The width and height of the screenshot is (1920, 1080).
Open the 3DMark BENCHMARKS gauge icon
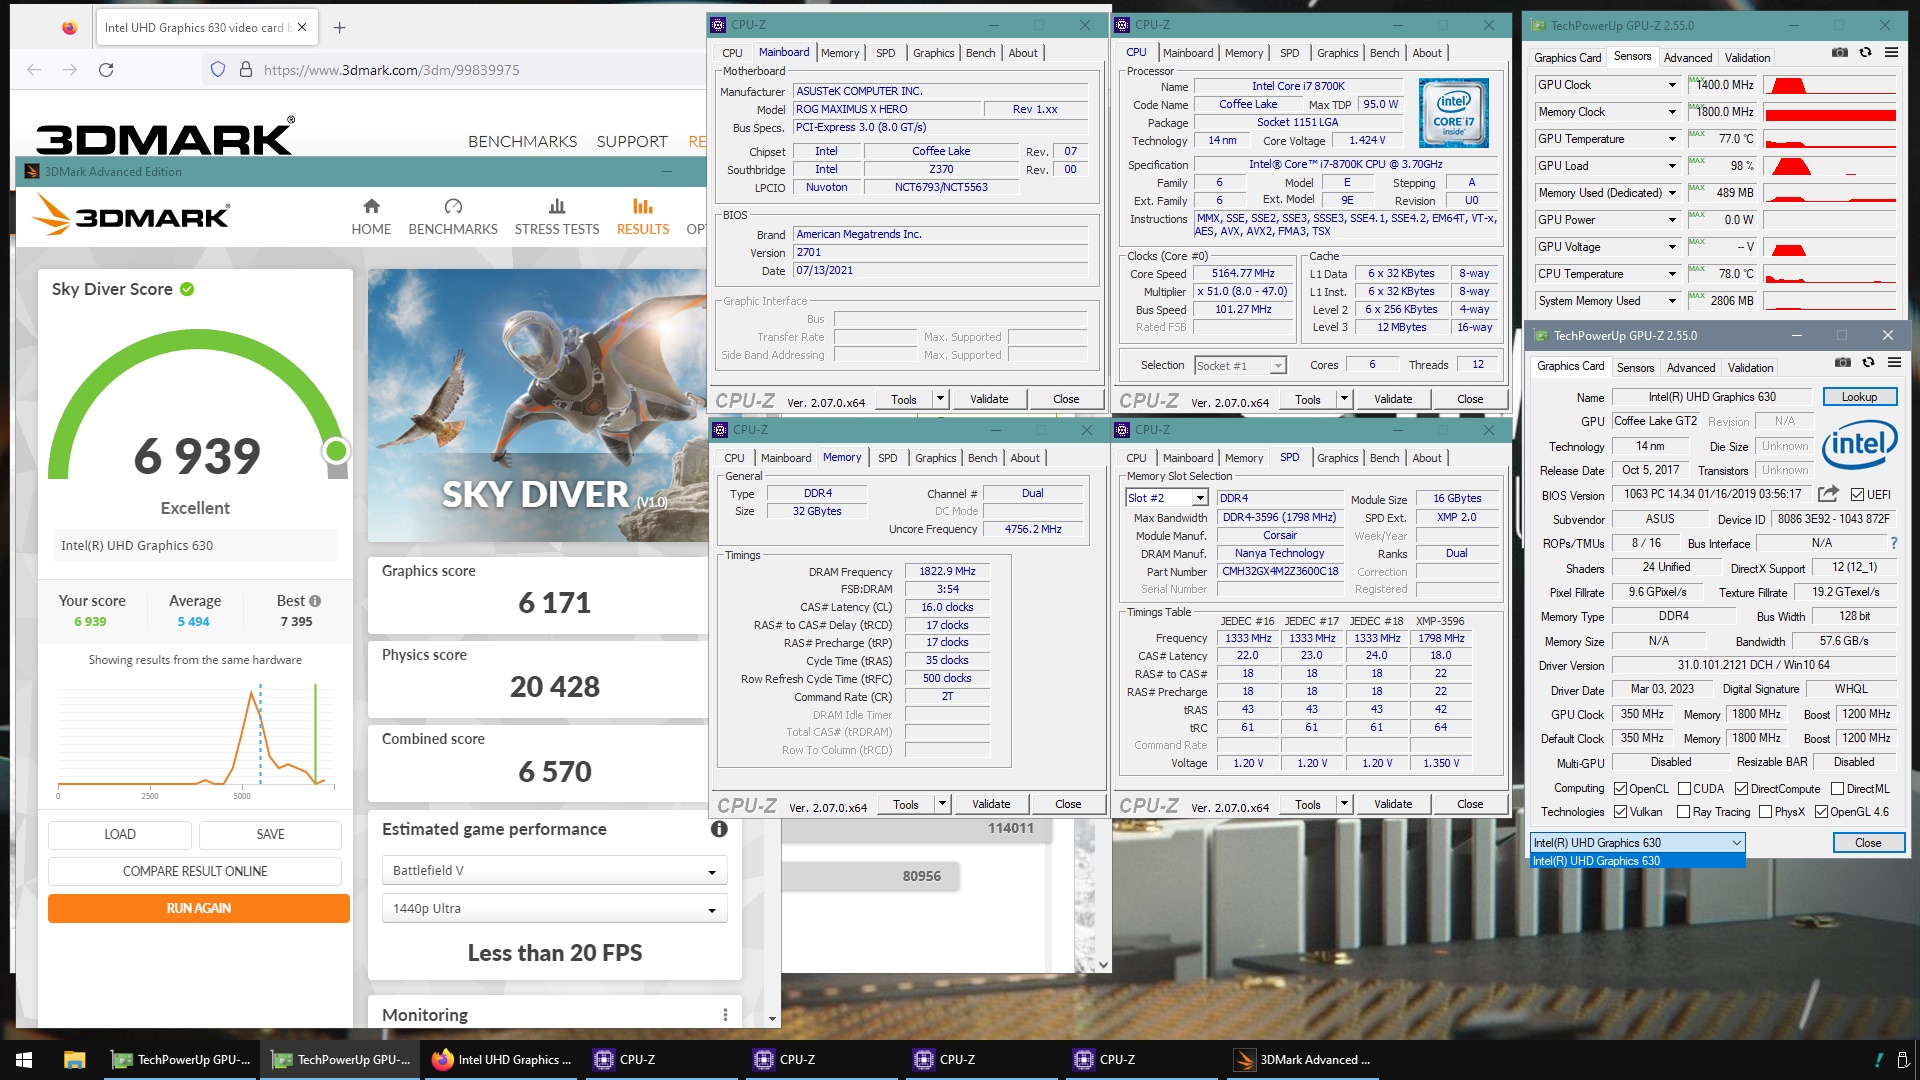pos(453,206)
